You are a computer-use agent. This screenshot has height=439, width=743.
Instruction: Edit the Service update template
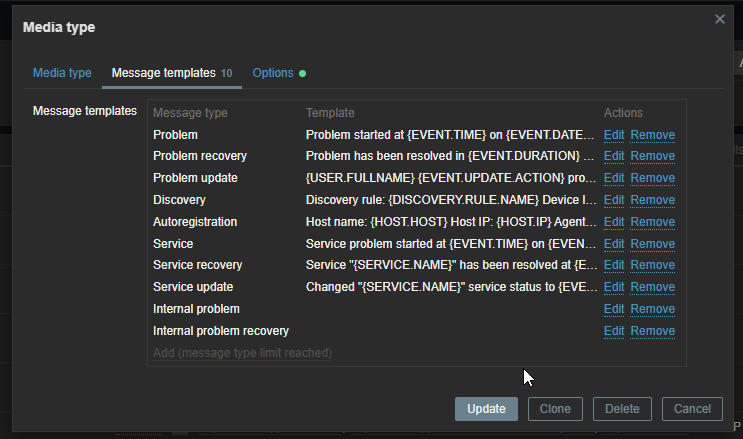[x=614, y=287]
